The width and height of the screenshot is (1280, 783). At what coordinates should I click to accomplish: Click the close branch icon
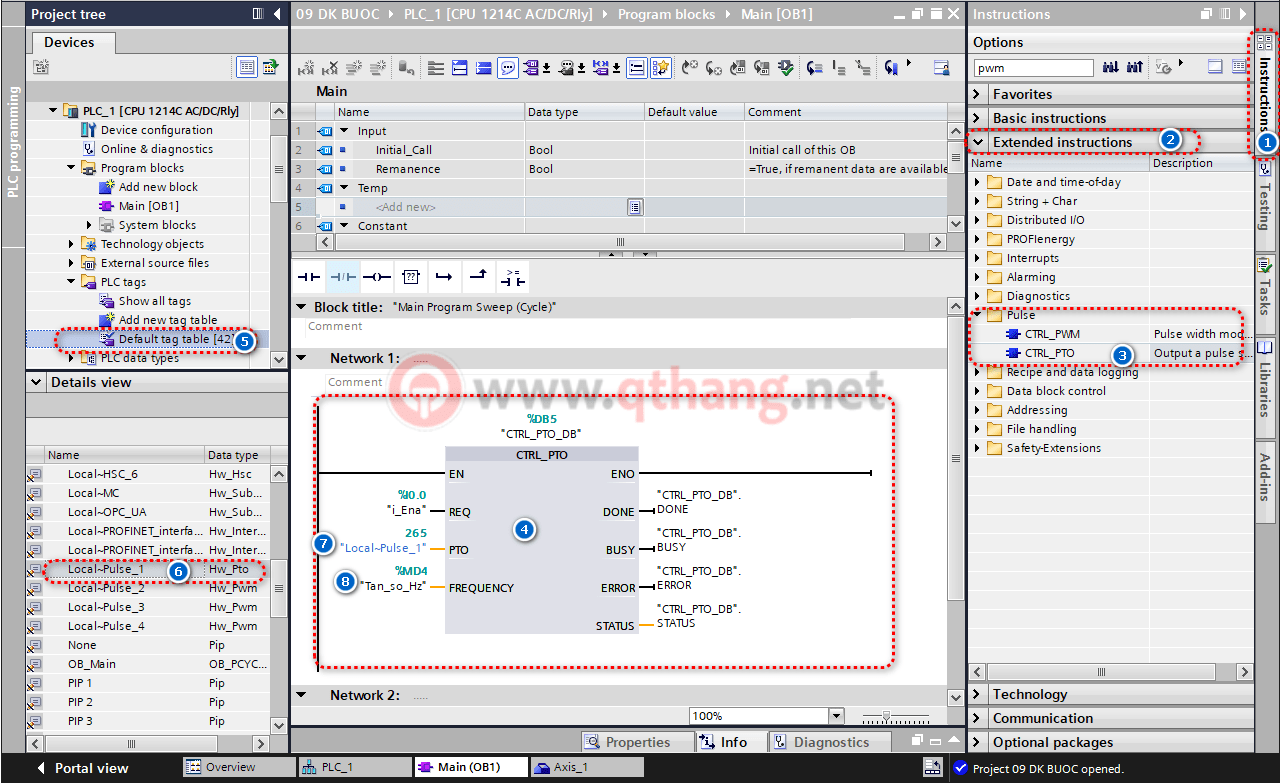[479, 277]
